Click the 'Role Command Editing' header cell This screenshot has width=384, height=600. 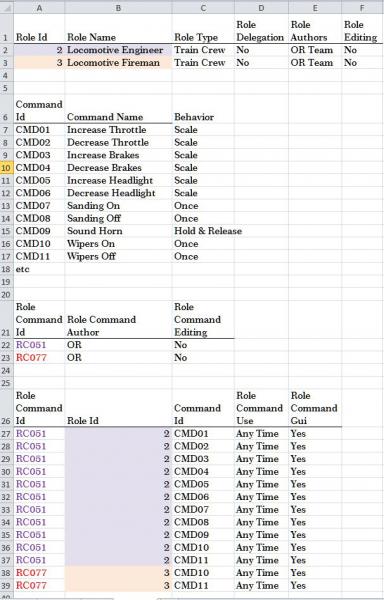coord(203,319)
